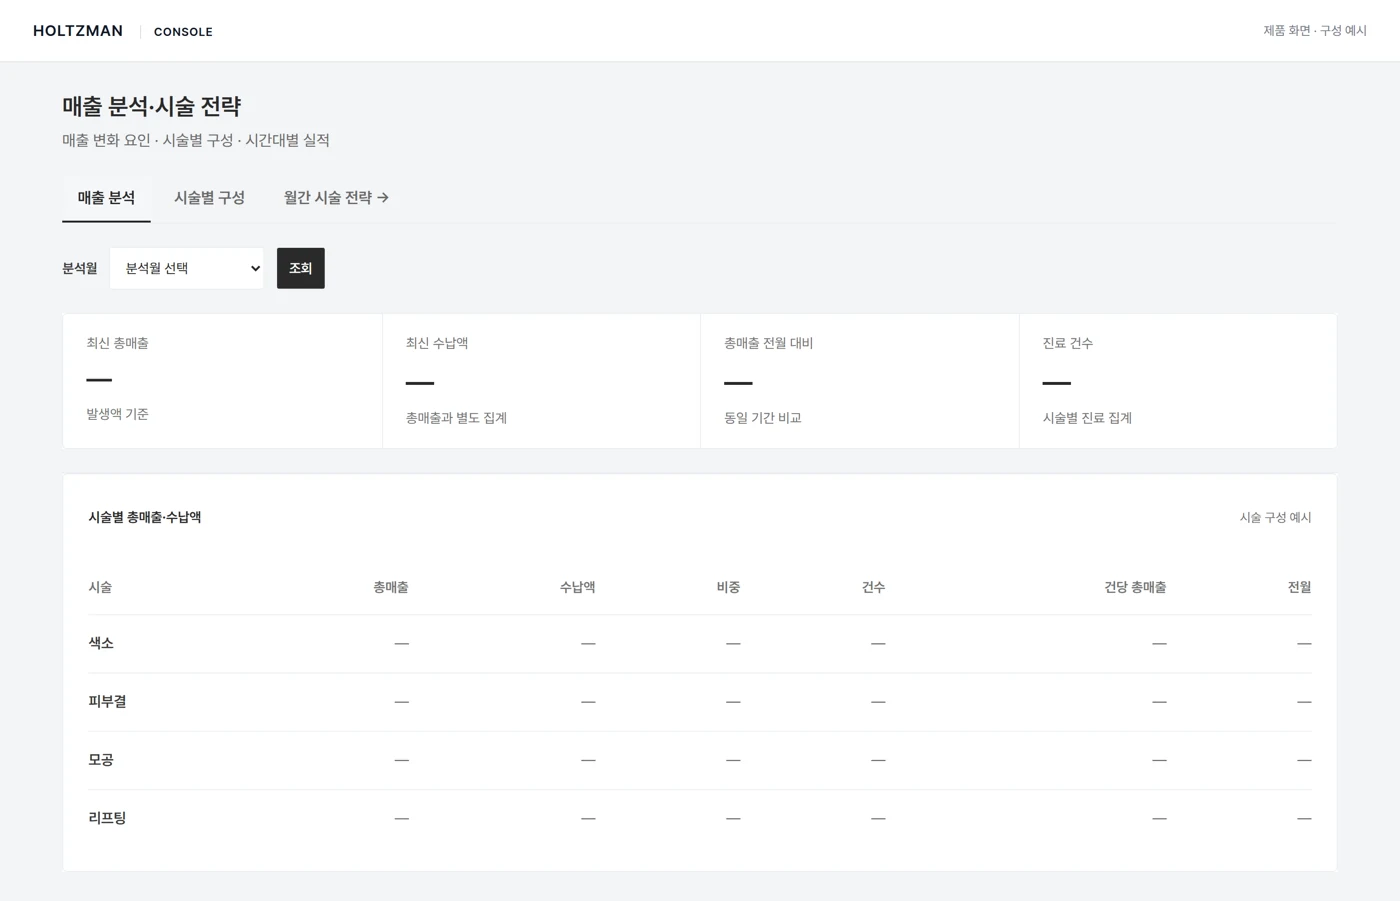Open the 분석월 선택 dropdown
Viewport: 1400px width, 901px height.
(187, 268)
